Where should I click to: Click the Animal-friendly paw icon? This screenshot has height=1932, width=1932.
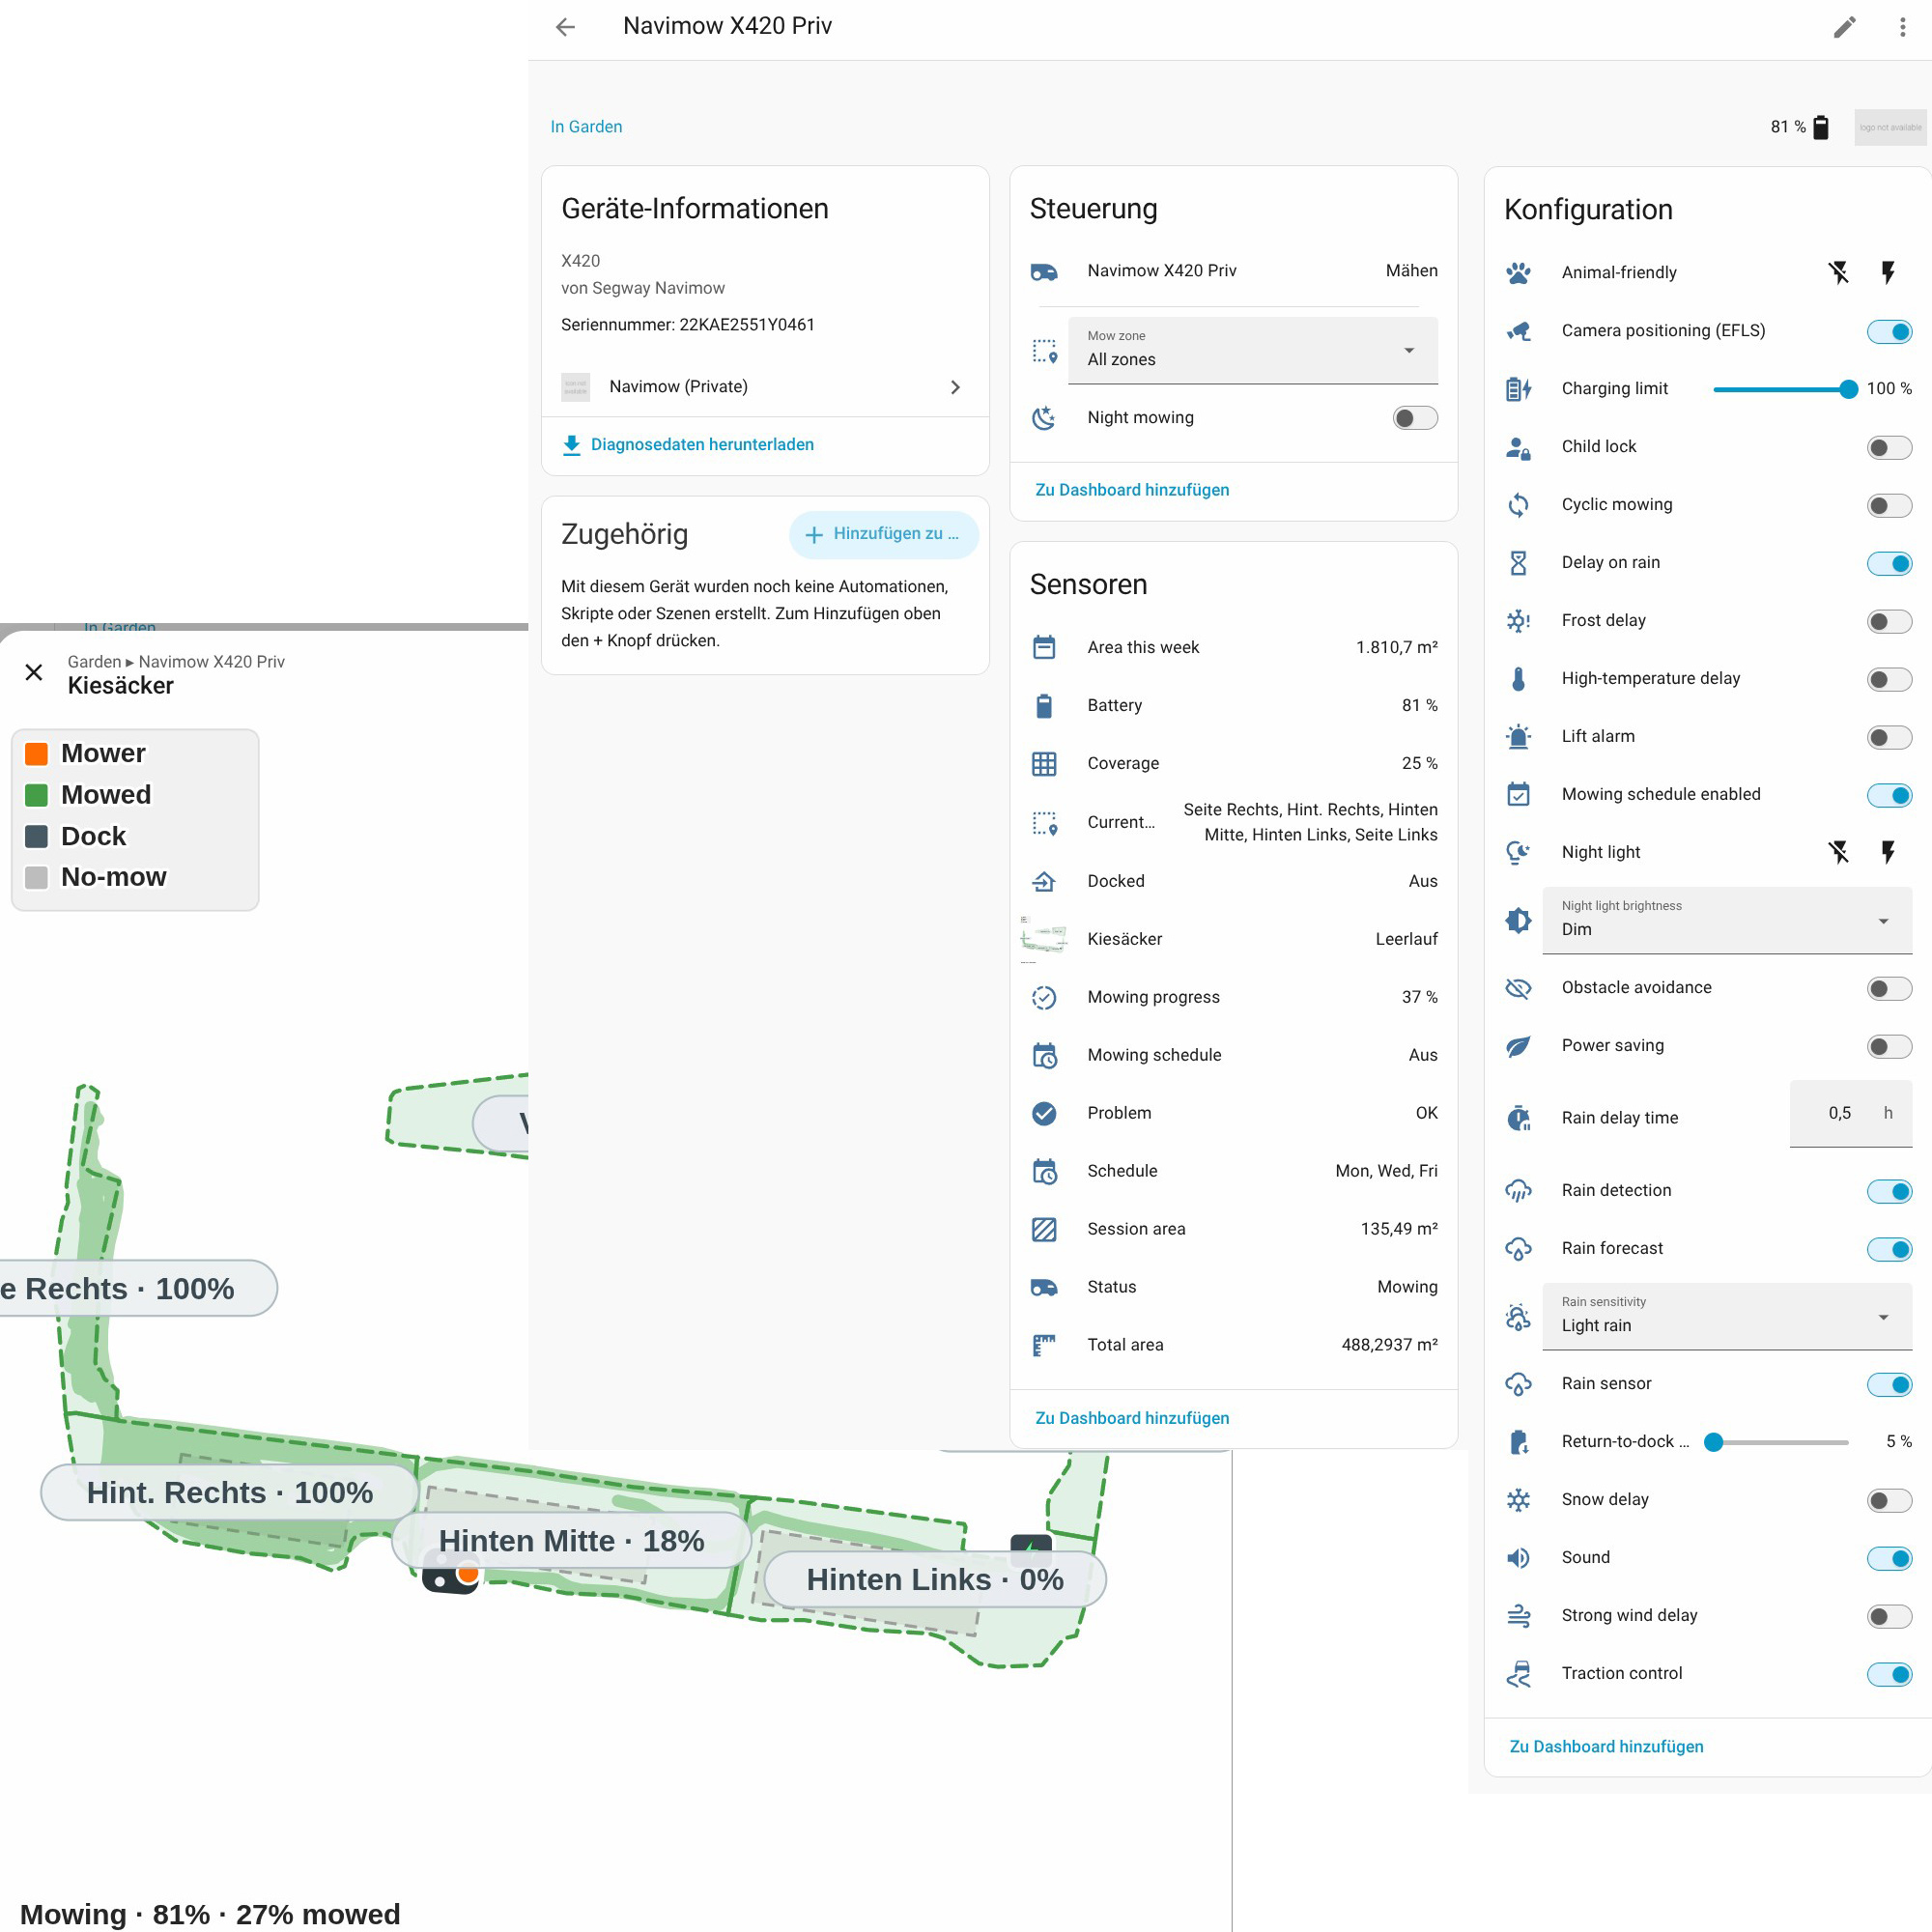pyautogui.click(x=1518, y=272)
